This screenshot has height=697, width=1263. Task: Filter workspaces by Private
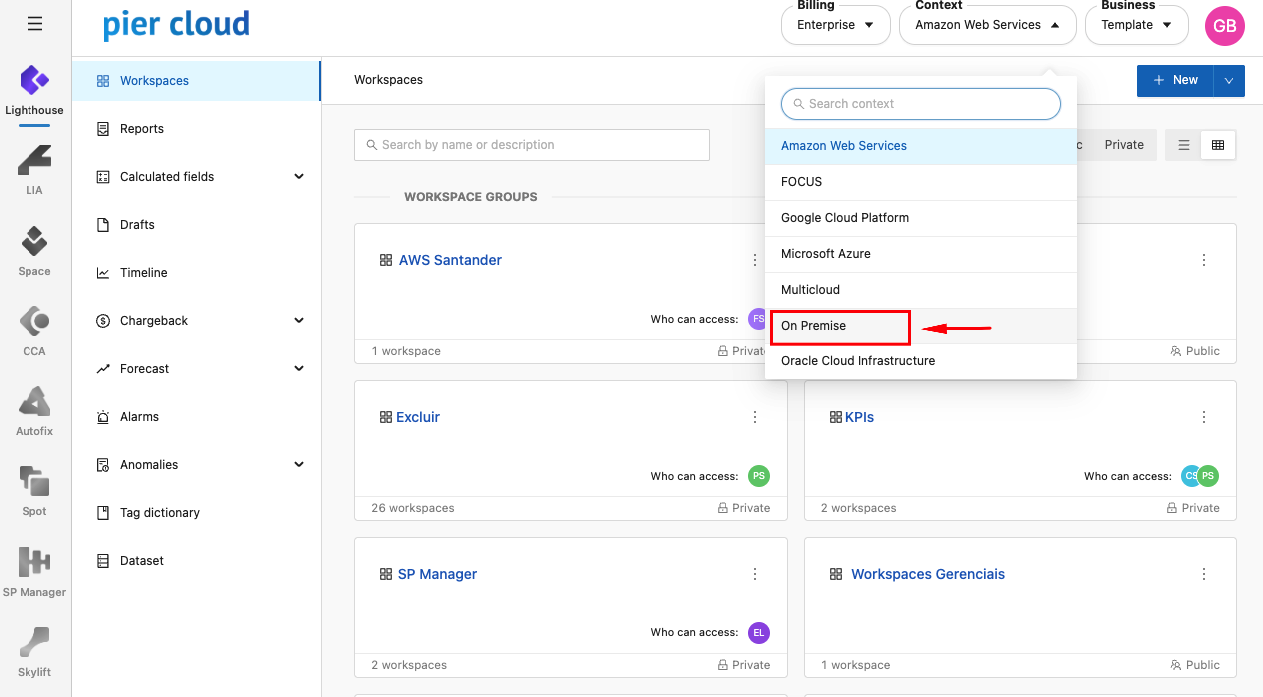pos(1124,145)
